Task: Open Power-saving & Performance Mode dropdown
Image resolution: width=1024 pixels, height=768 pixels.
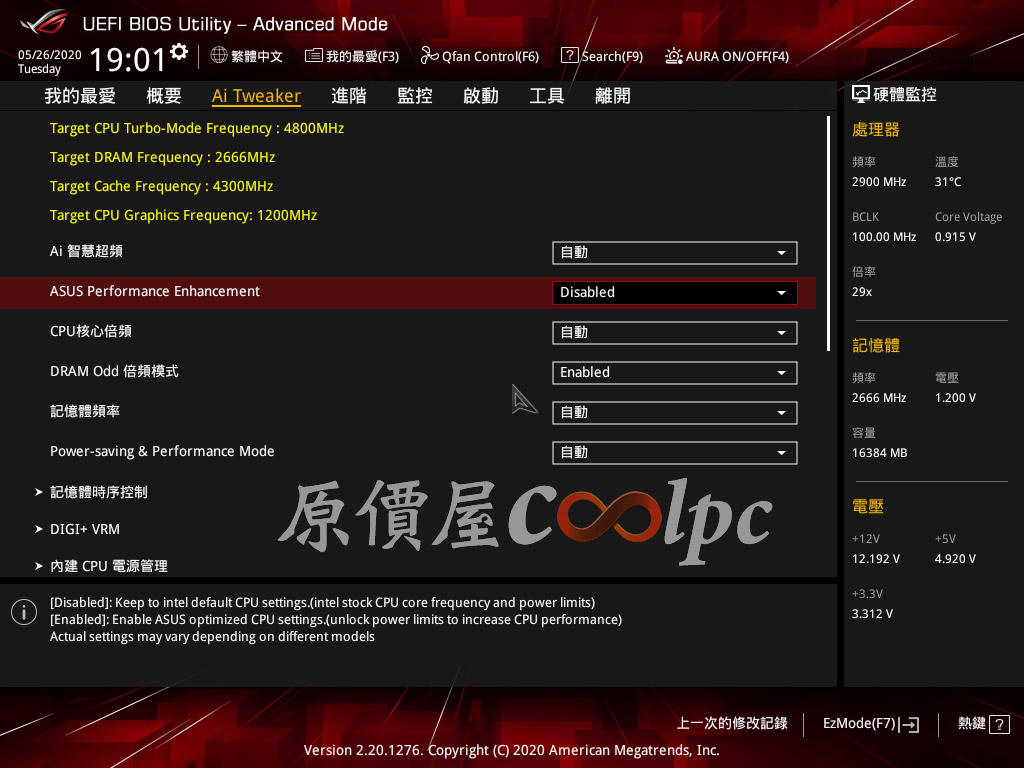Action: point(675,453)
